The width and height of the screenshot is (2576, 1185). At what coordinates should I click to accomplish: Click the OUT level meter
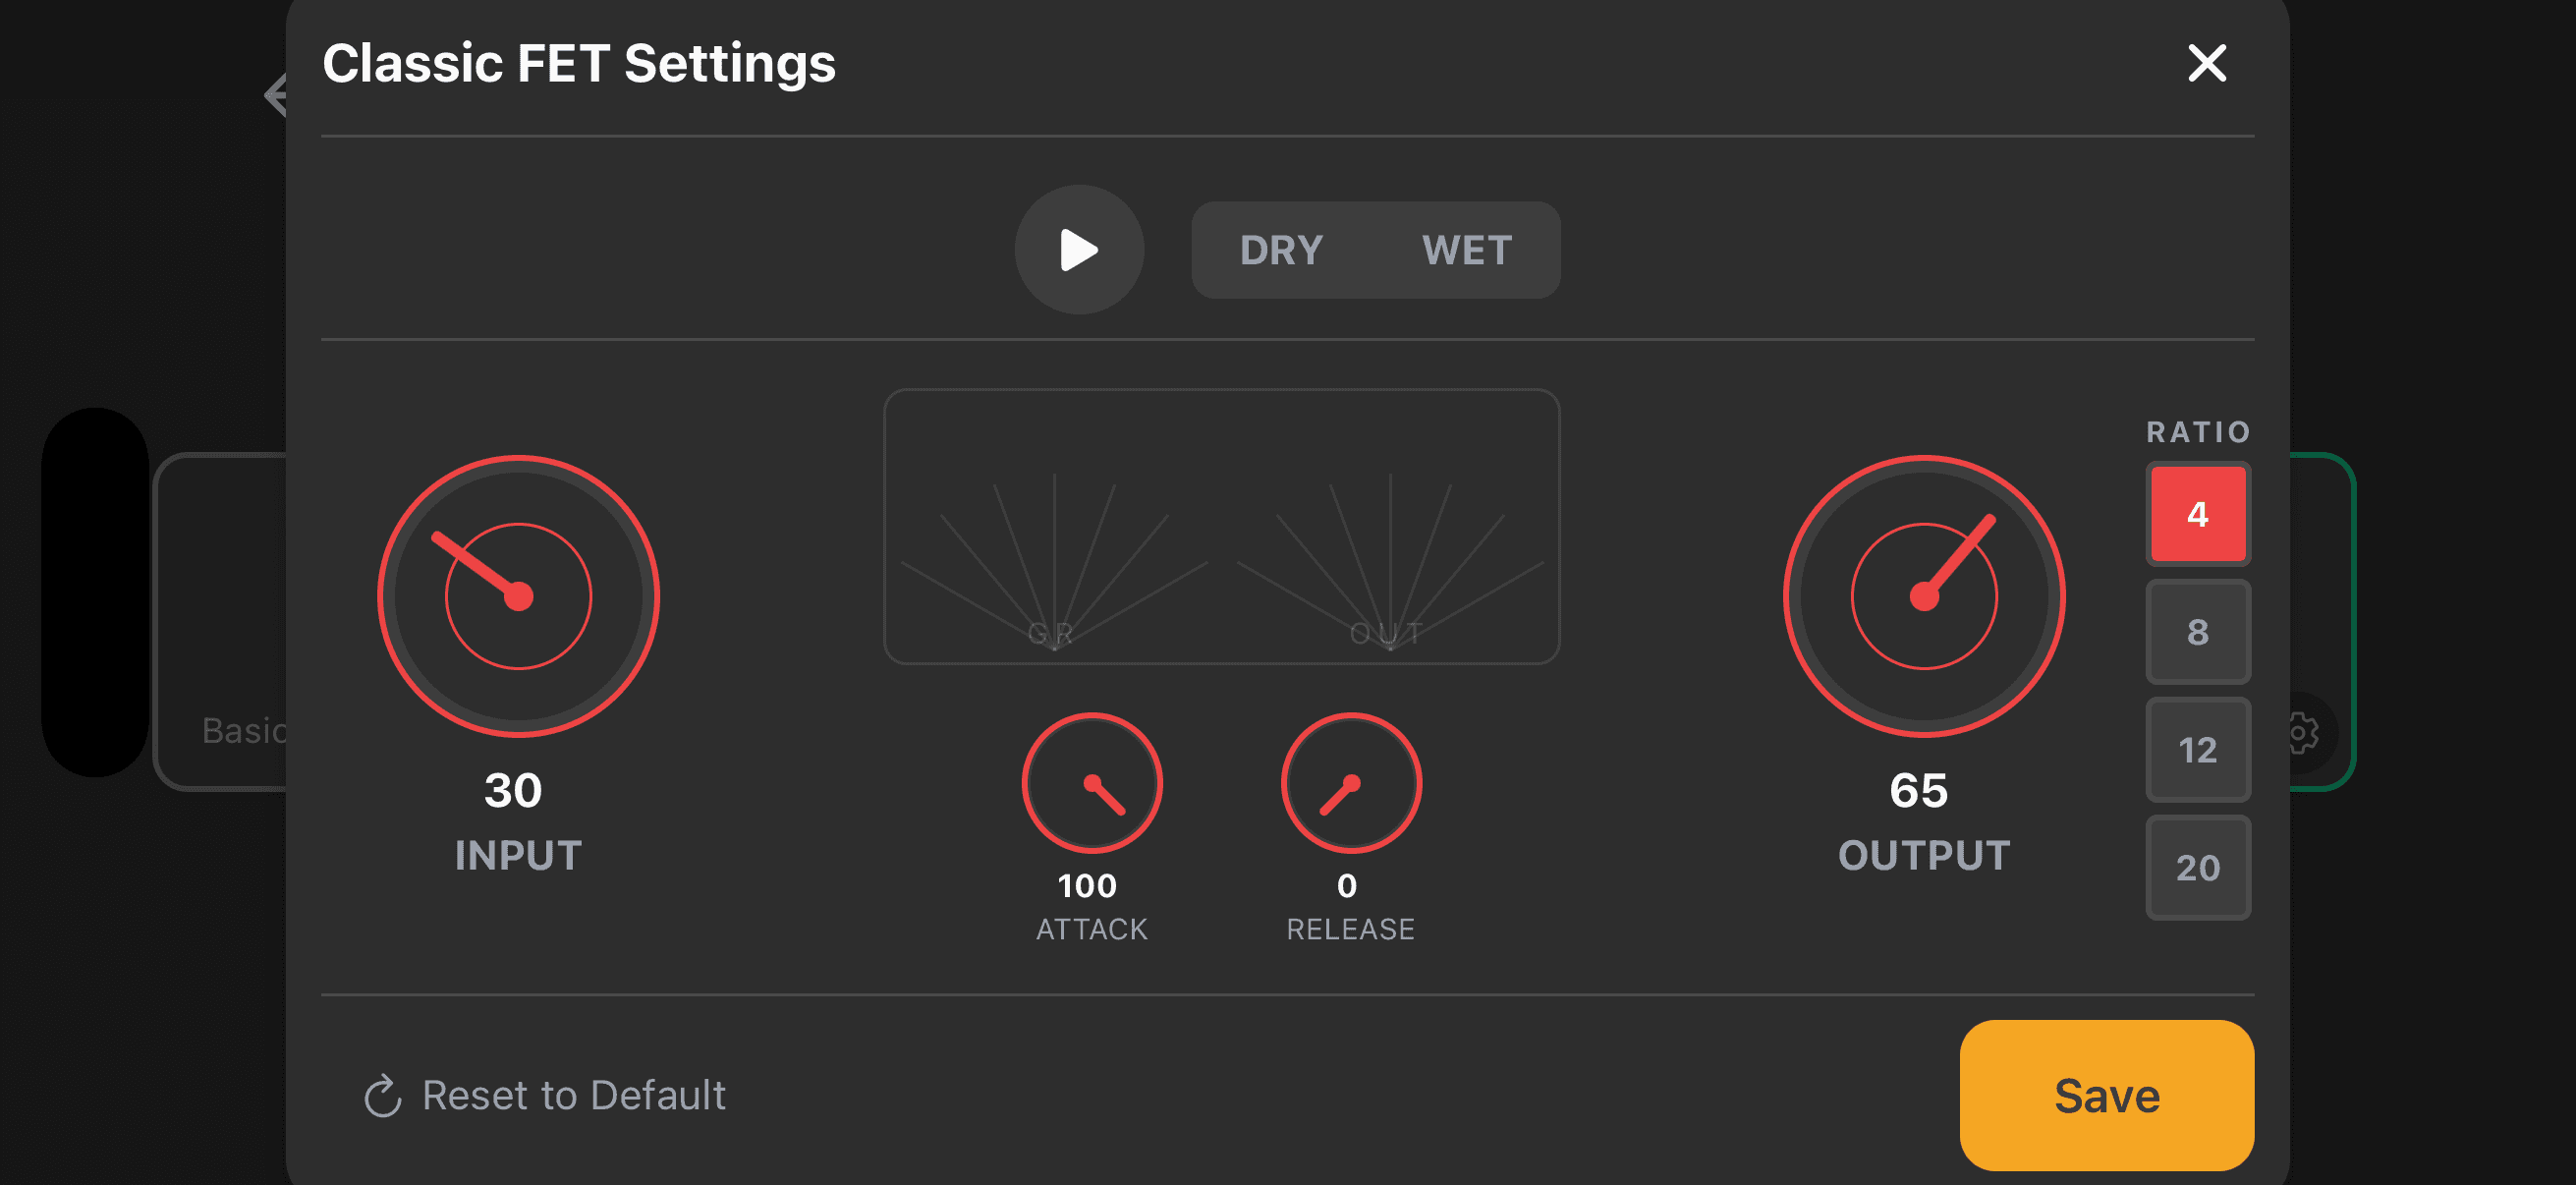coord(1389,560)
